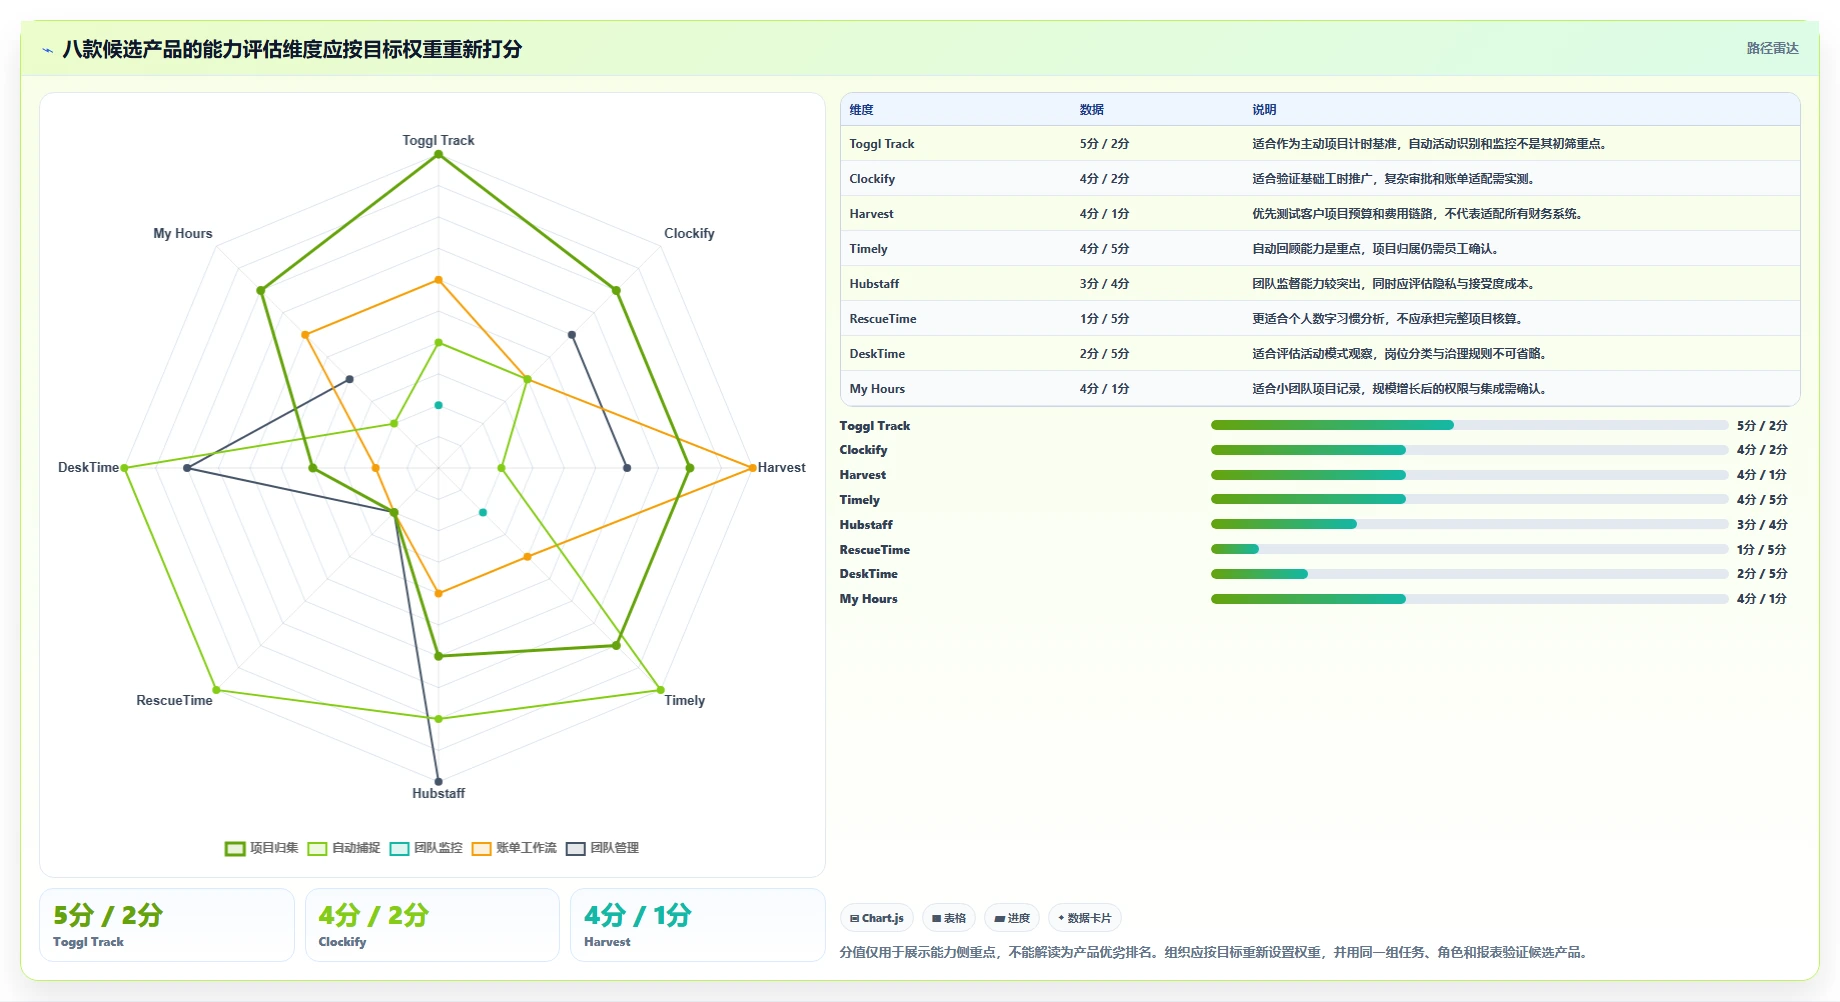The height and width of the screenshot is (1002, 1840).
Task: Click the My Hours radar axis label
Action: click(x=183, y=234)
